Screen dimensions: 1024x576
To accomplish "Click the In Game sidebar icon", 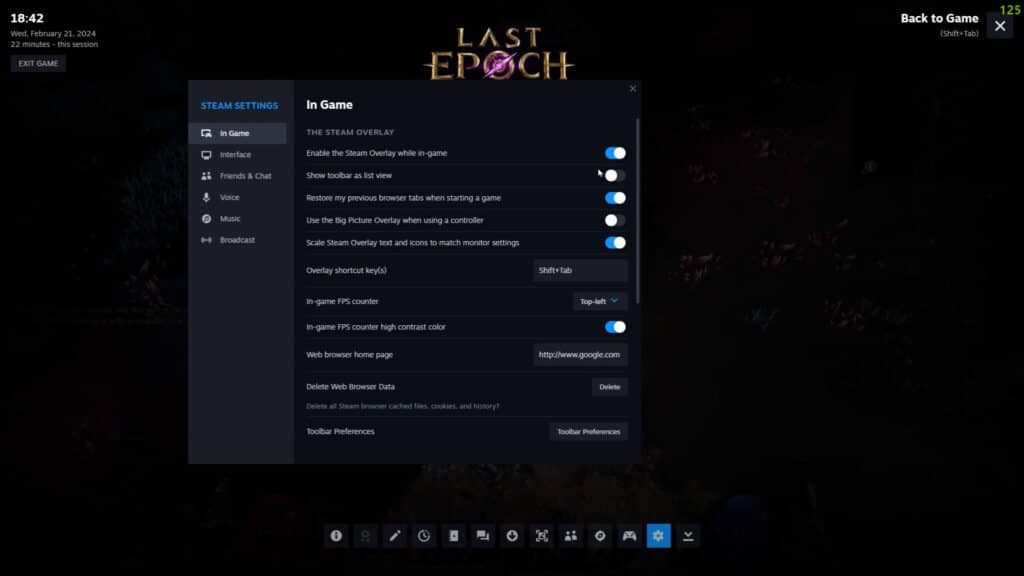I will coord(206,133).
